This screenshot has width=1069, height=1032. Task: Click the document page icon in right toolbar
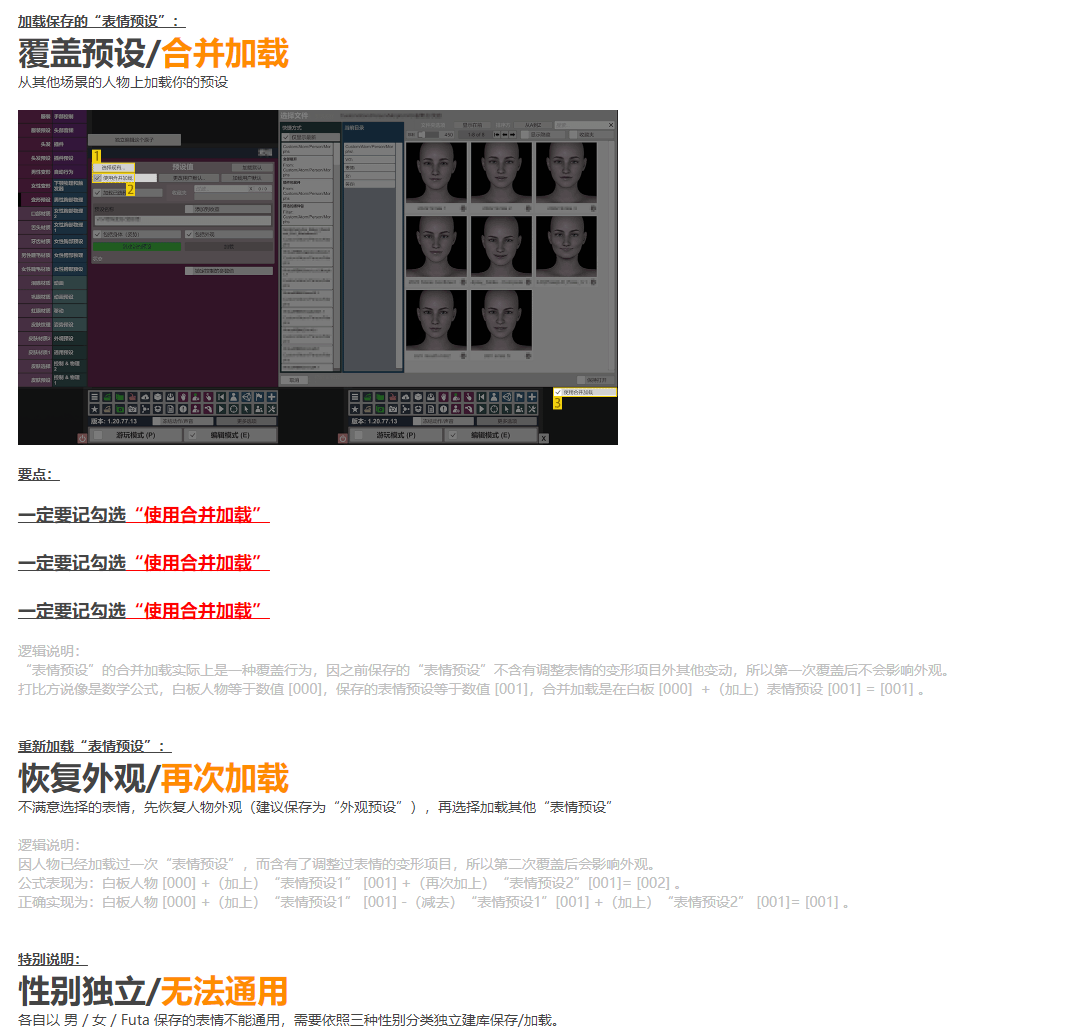click(x=430, y=410)
